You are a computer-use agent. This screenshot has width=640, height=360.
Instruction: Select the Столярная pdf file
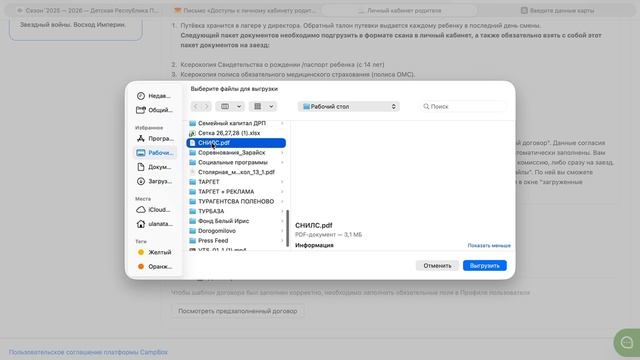[x=236, y=172]
